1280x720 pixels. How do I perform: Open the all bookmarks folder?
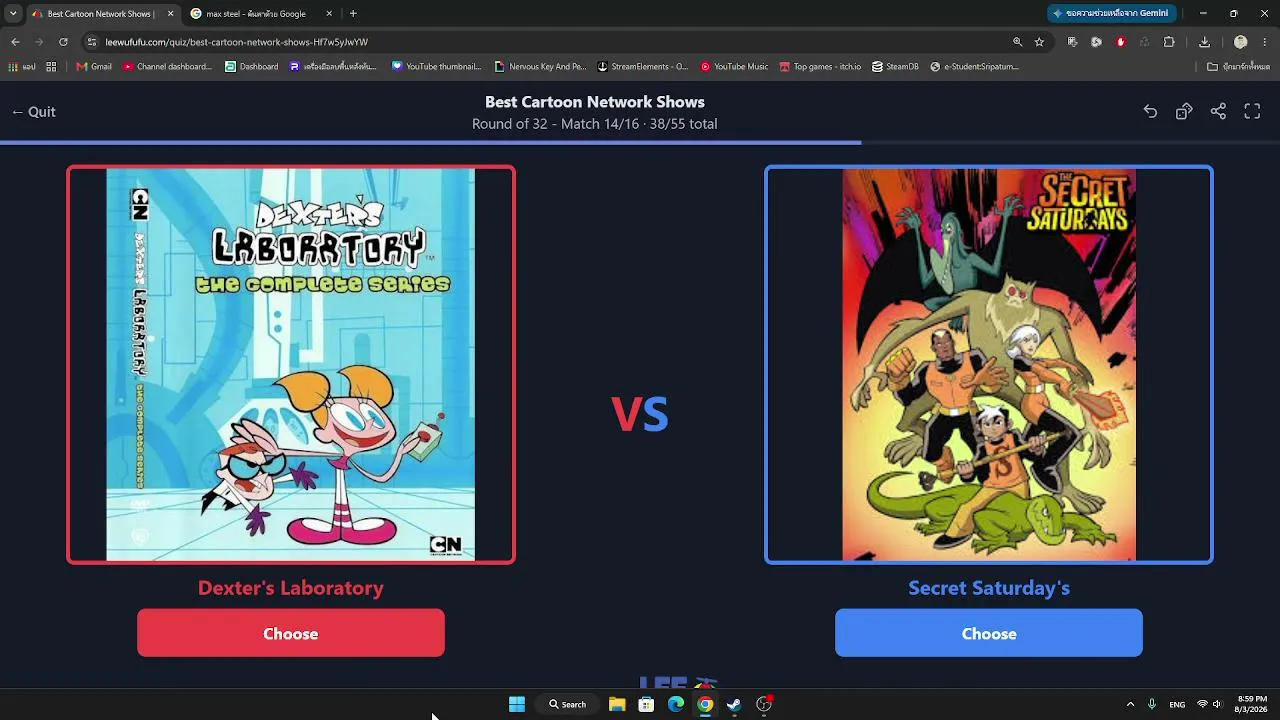pyautogui.click(x=1238, y=67)
